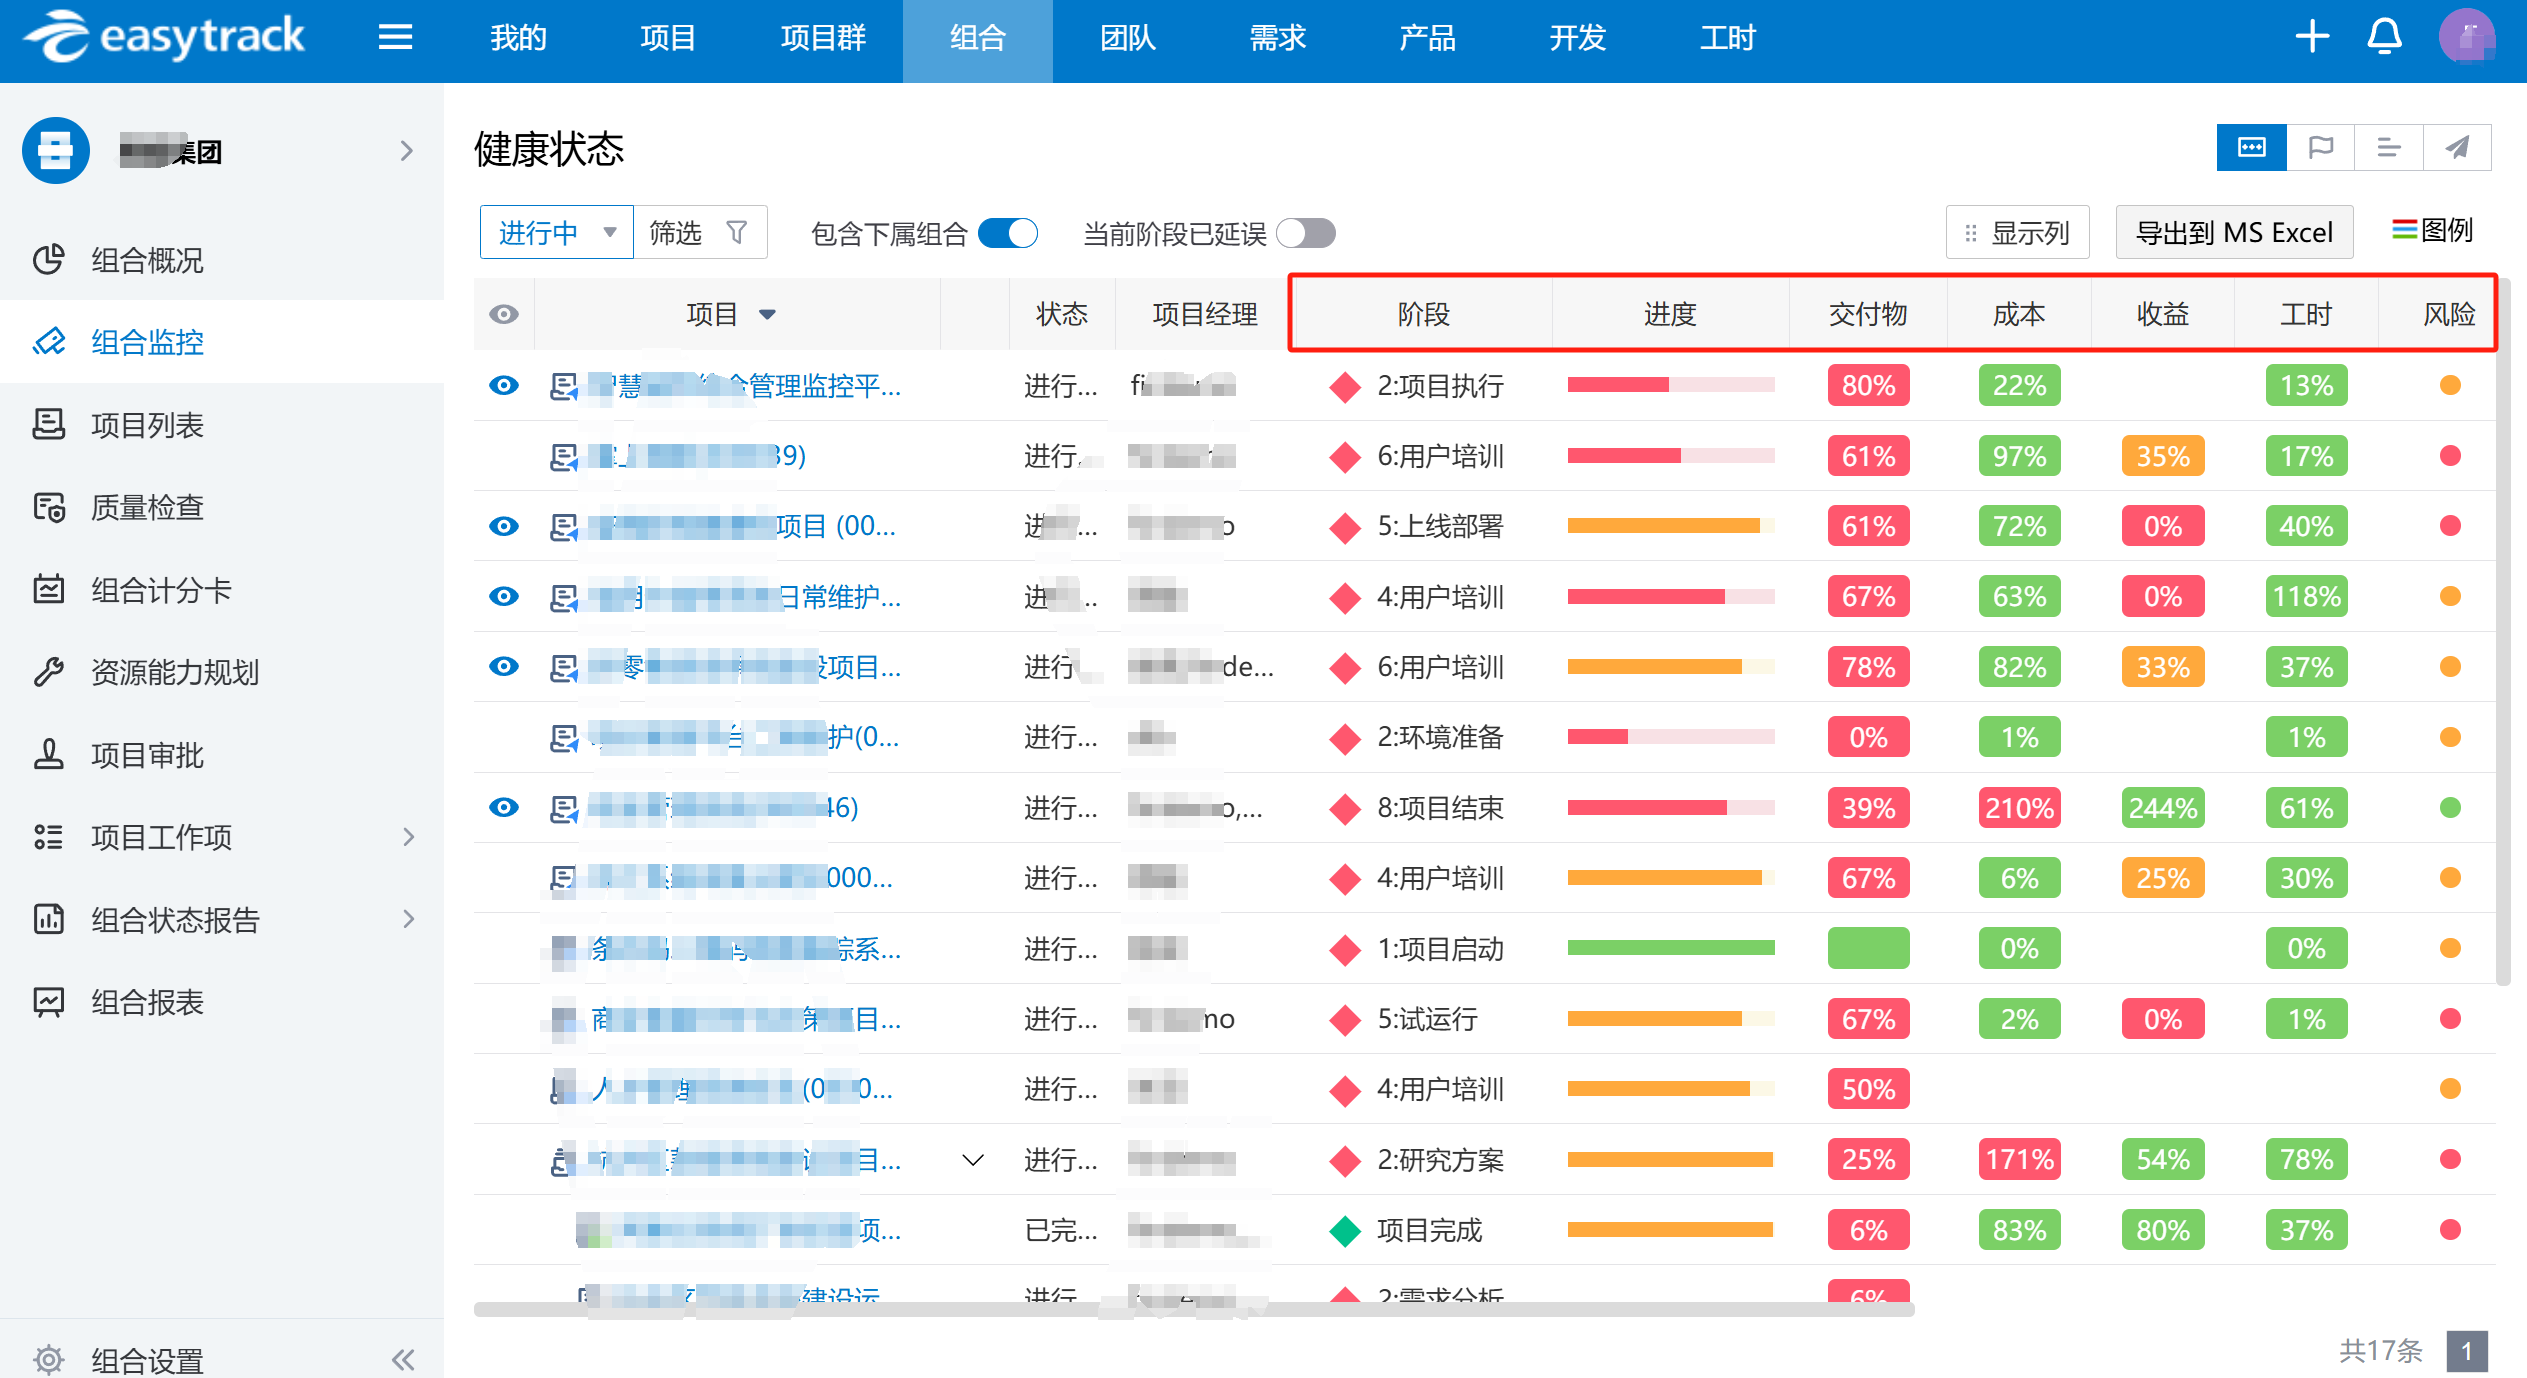Click the 导出到 MS Excel button

tap(2234, 231)
